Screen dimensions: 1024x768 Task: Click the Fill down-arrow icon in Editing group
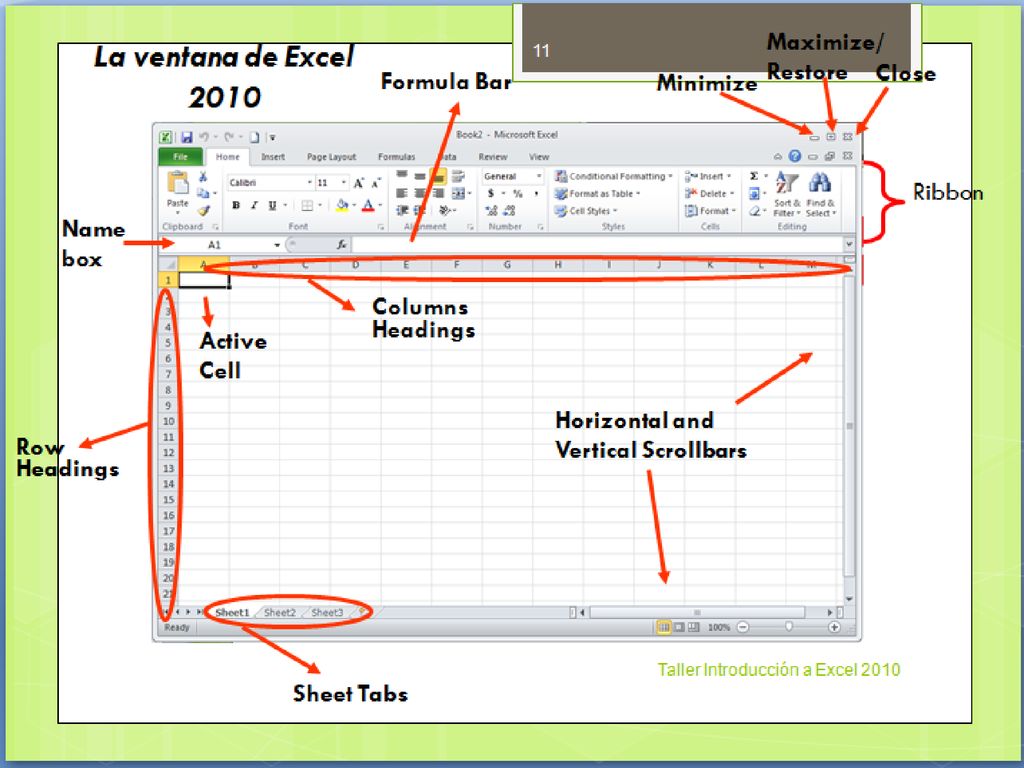point(754,193)
